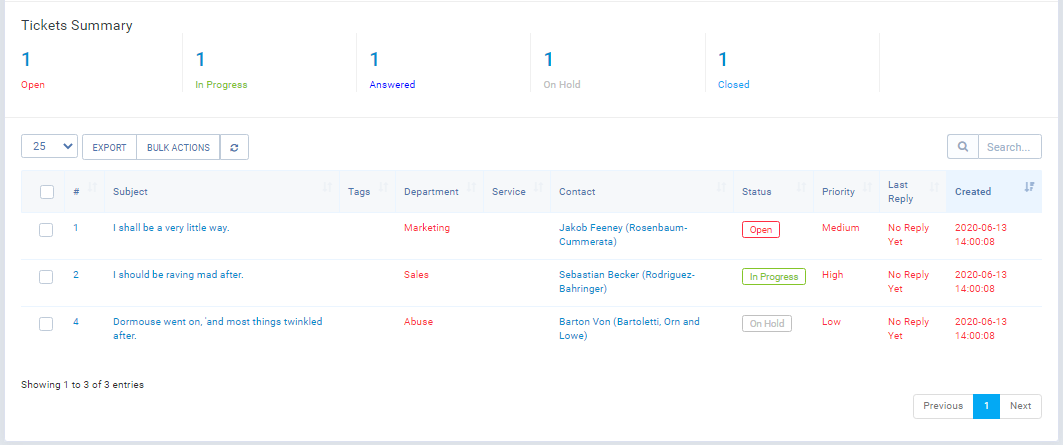Sort by ticket number column icon

93,187
